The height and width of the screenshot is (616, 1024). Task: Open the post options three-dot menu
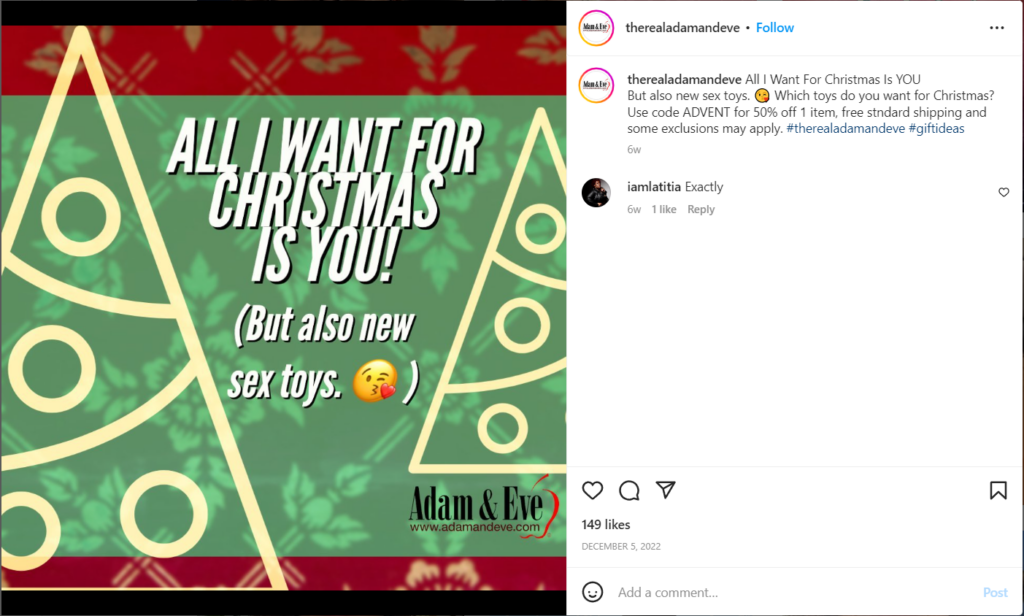click(x=996, y=27)
